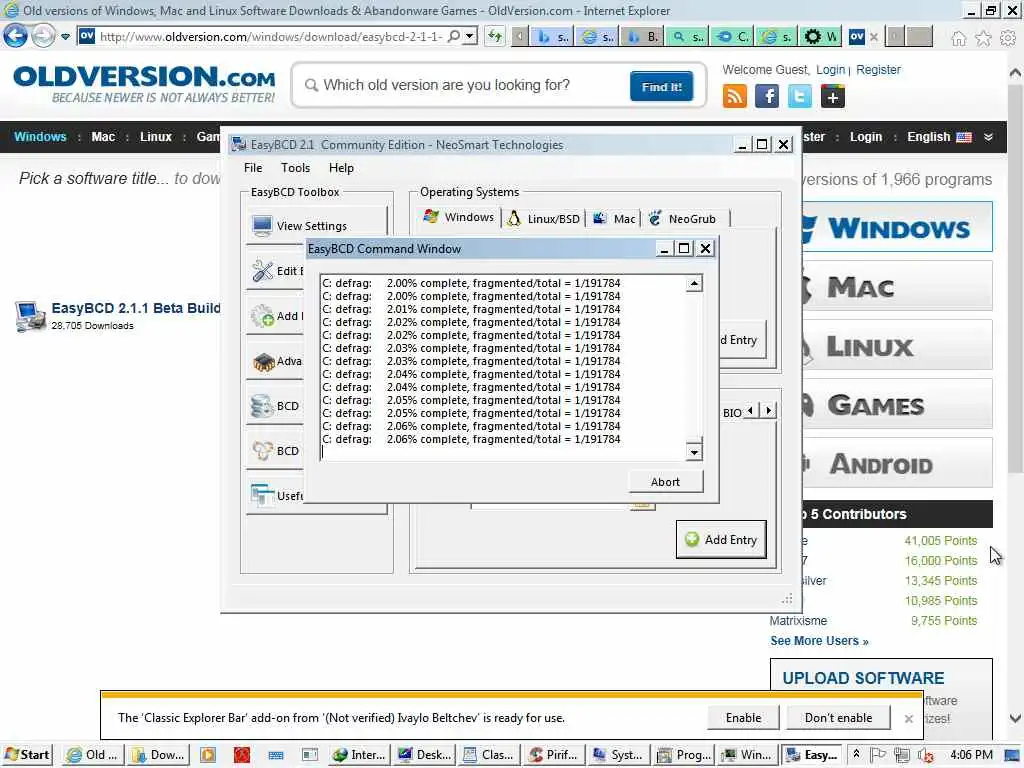Select Mac in the site navigation bar
Image resolution: width=1024 pixels, height=768 pixels.
[x=103, y=136]
